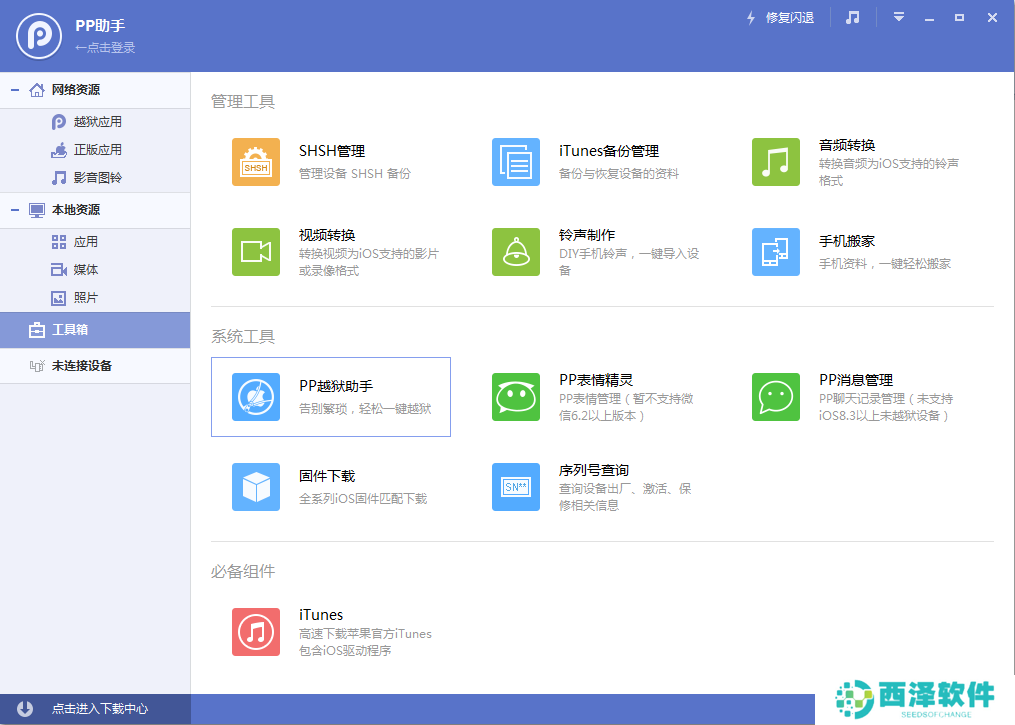Collapse the 网络资源 section

tap(15, 90)
